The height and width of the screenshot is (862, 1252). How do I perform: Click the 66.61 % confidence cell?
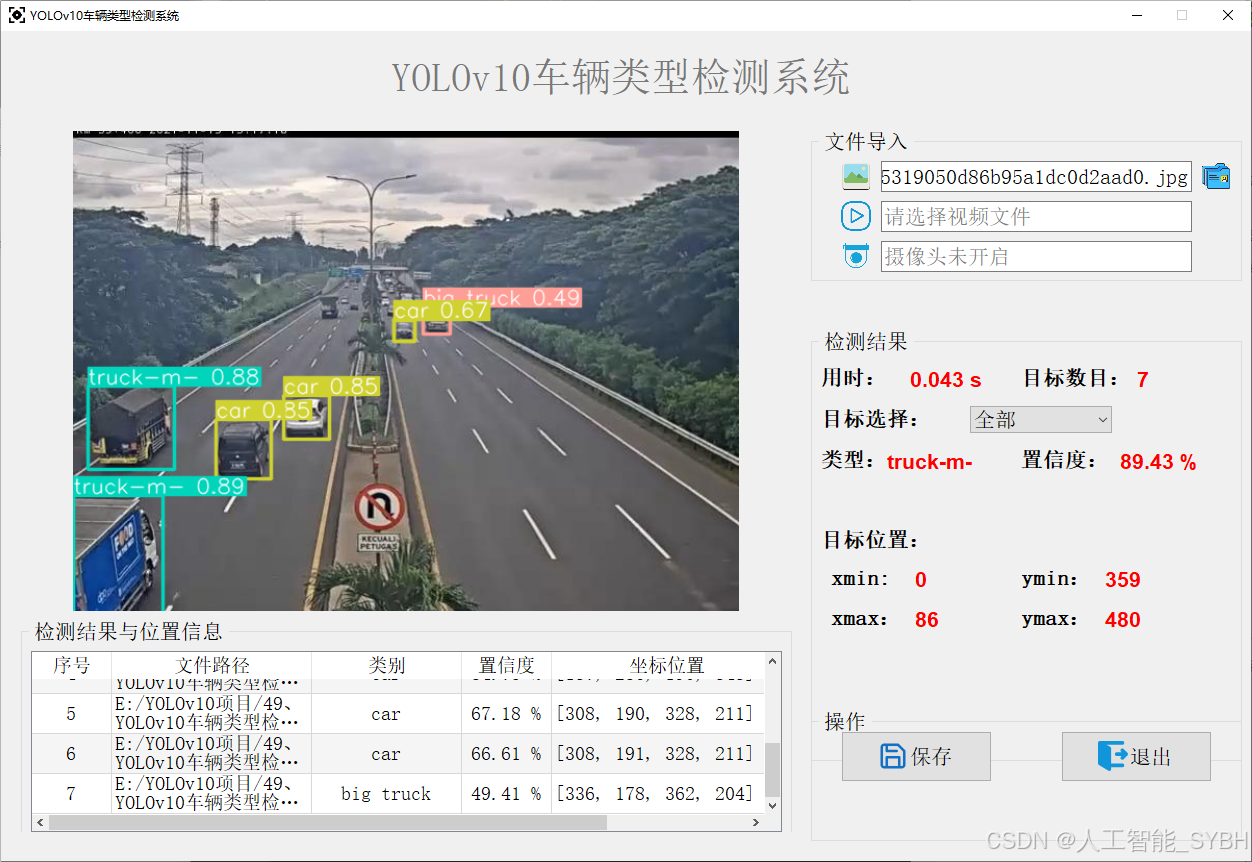click(x=506, y=754)
